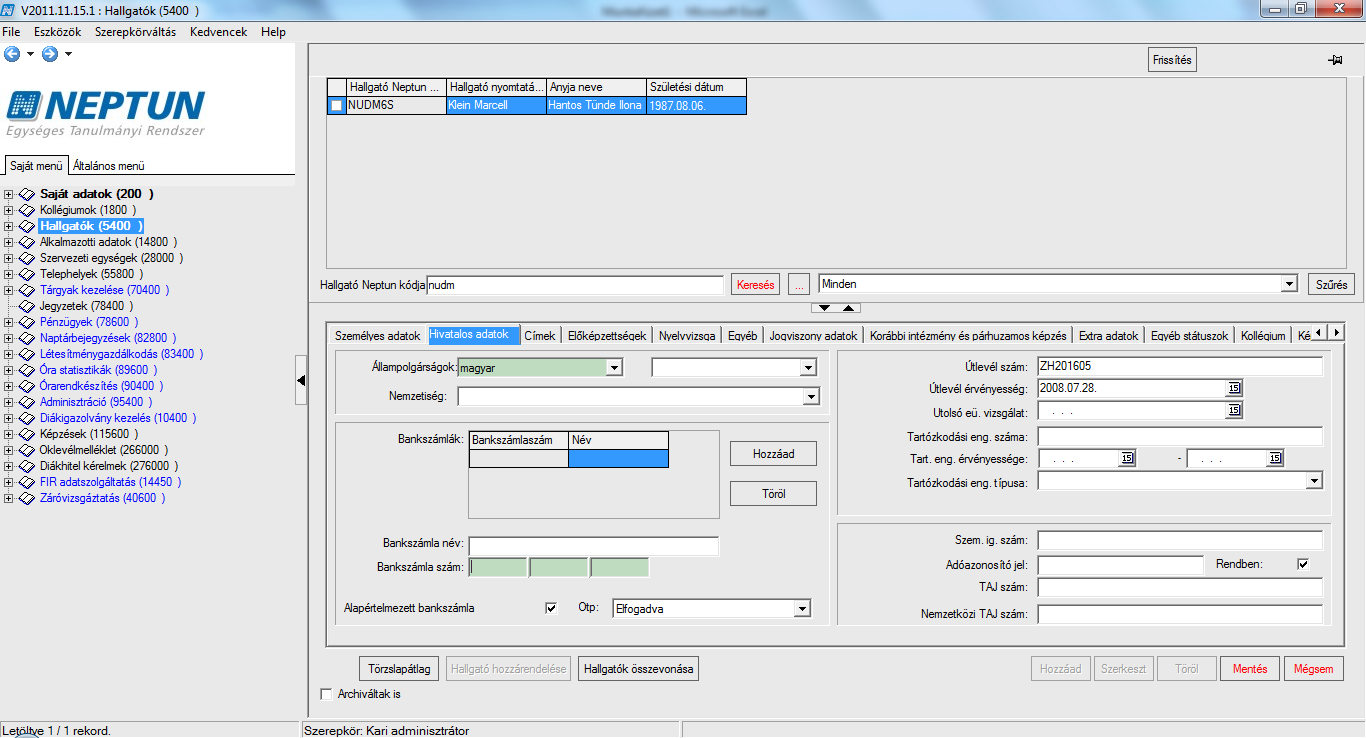Image resolution: width=1366 pixels, height=738 pixels.
Task: Click the Törzslapátlag button
Action: pos(400,669)
